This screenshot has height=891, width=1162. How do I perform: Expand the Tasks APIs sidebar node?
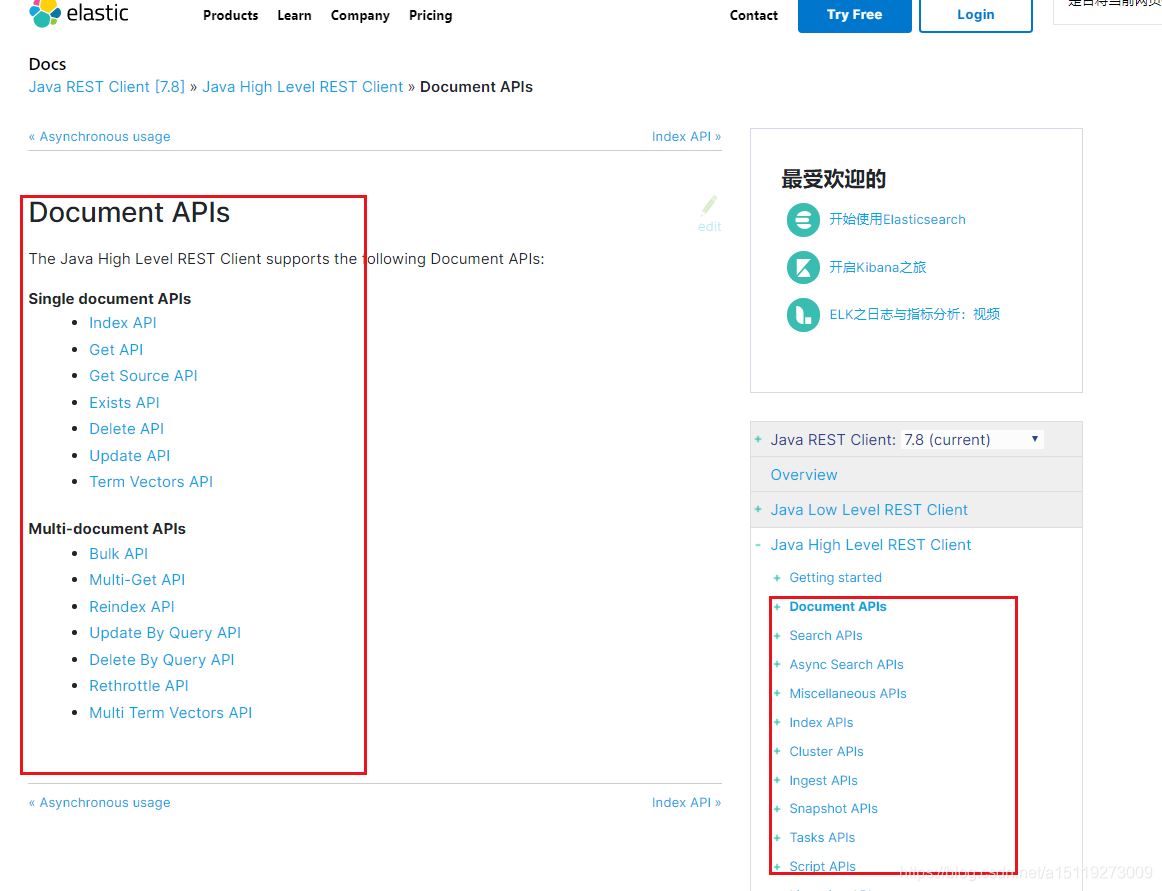click(777, 838)
